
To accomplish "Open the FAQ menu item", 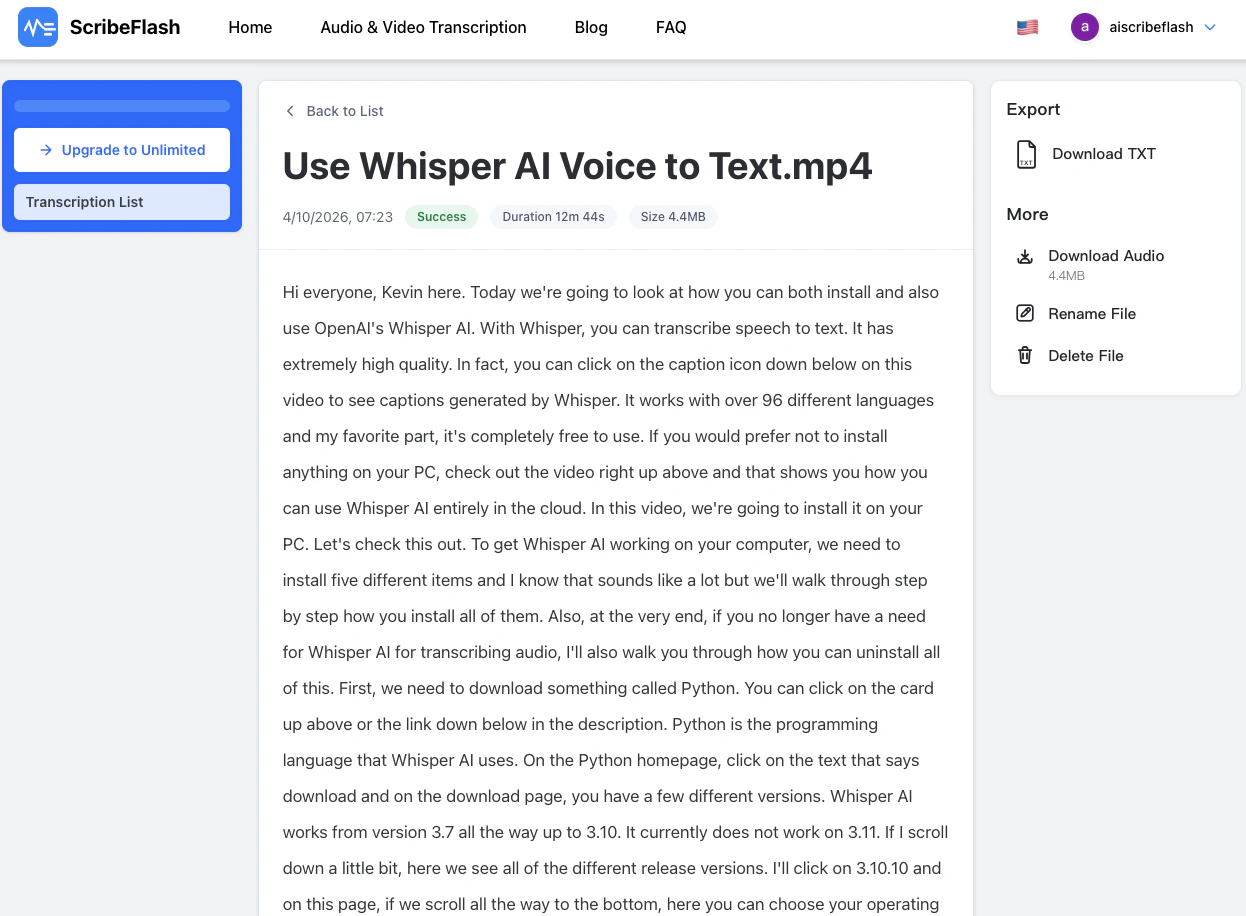I will click(x=671, y=27).
